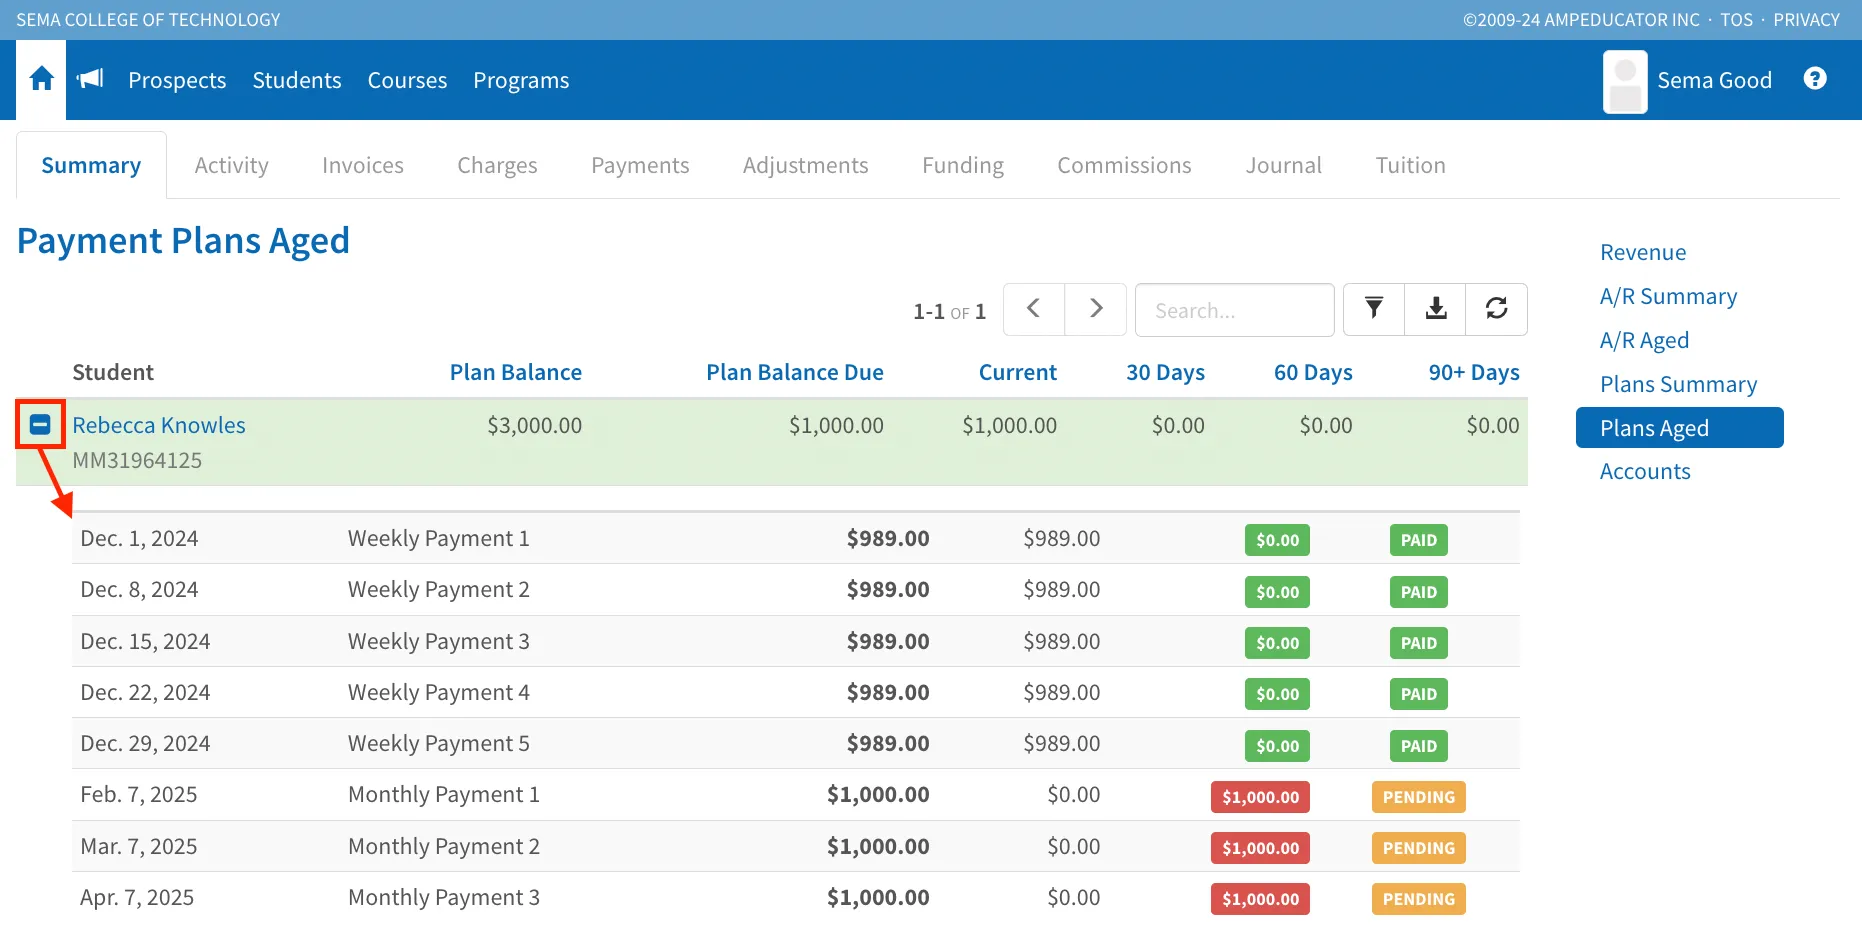Collapse Rebecca Knowles plan details

pos(40,425)
